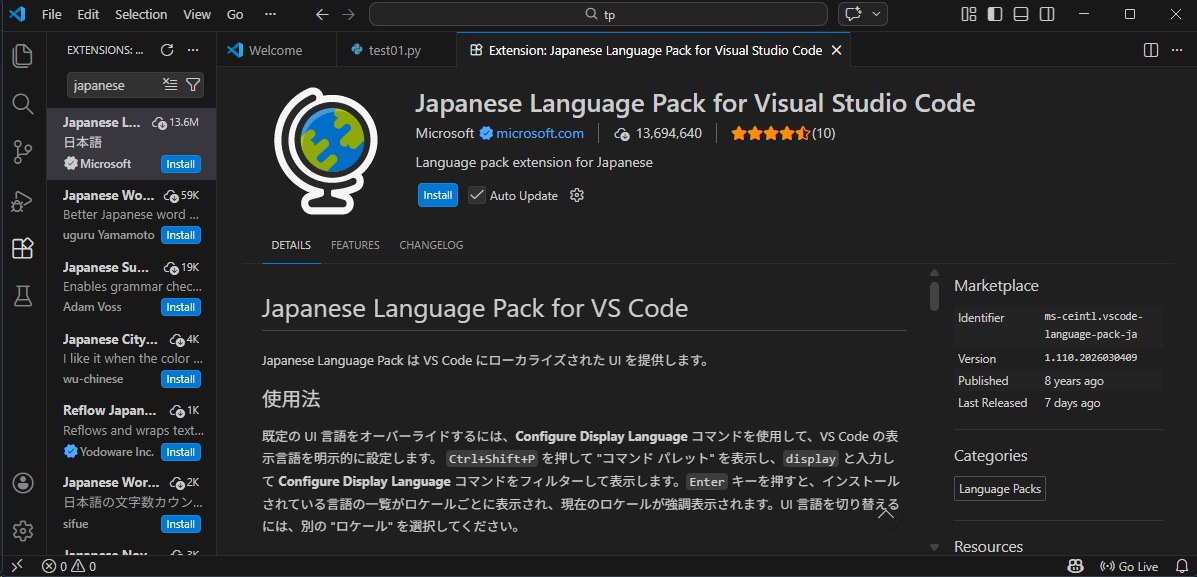Toggle the bottom panel layout
The height and width of the screenshot is (577, 1197).
(x=1020, y=14)
